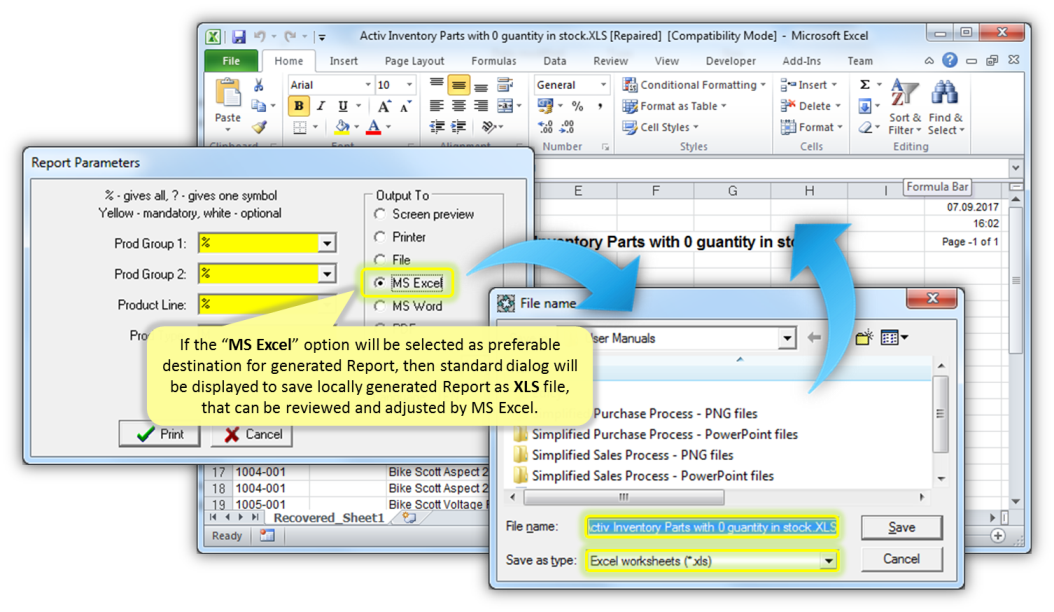Viewport: 1054px width, 612px height.
Task: Click the AutoSum sigma icon
Action: coord(865,85)
